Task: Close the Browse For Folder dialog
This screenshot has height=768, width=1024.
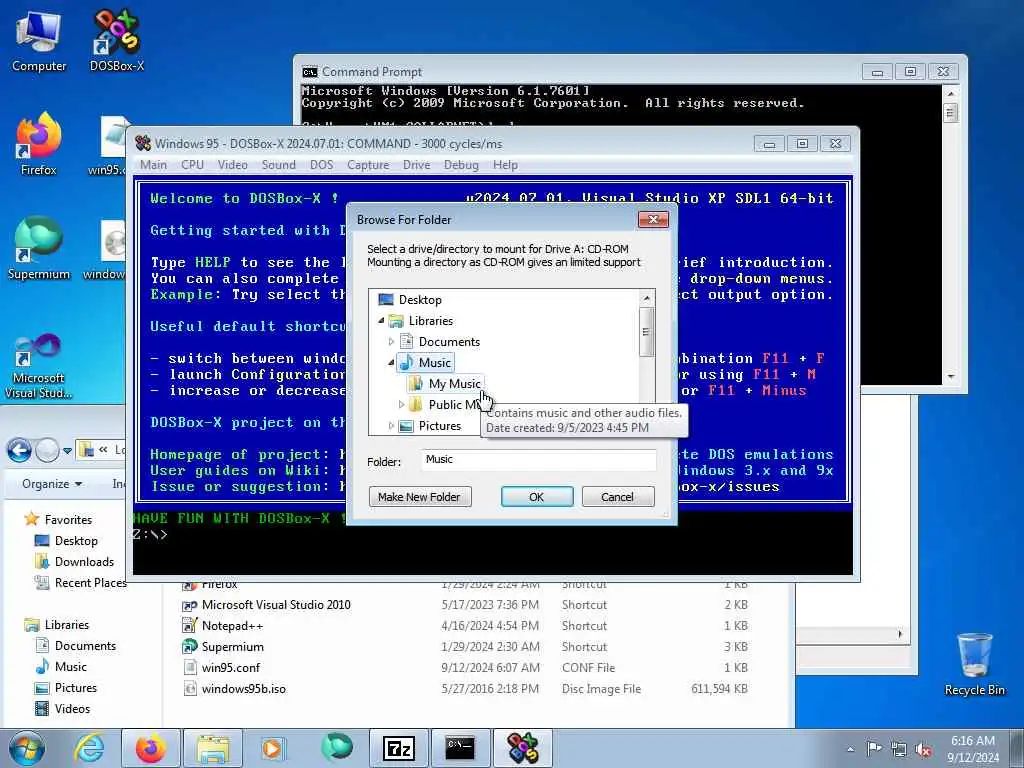Action: coord(653,220)
